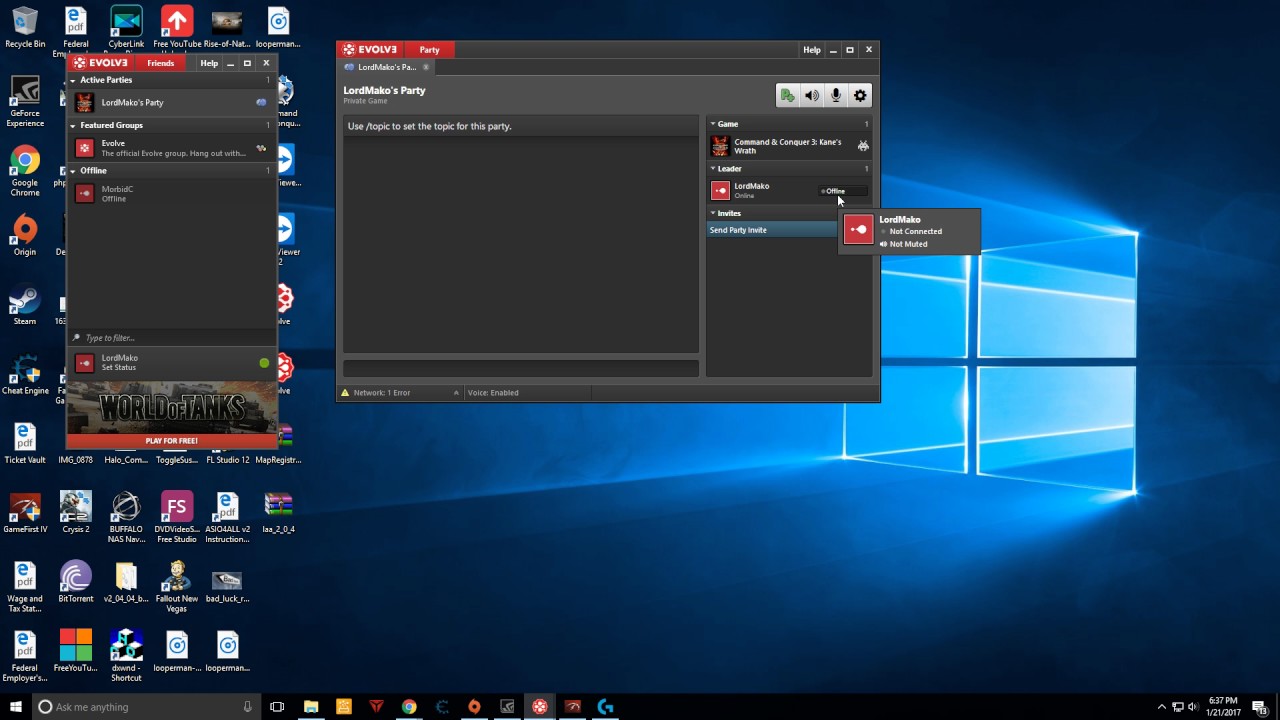Open the BitTorrent desktop shortcut

click(76, 582)
